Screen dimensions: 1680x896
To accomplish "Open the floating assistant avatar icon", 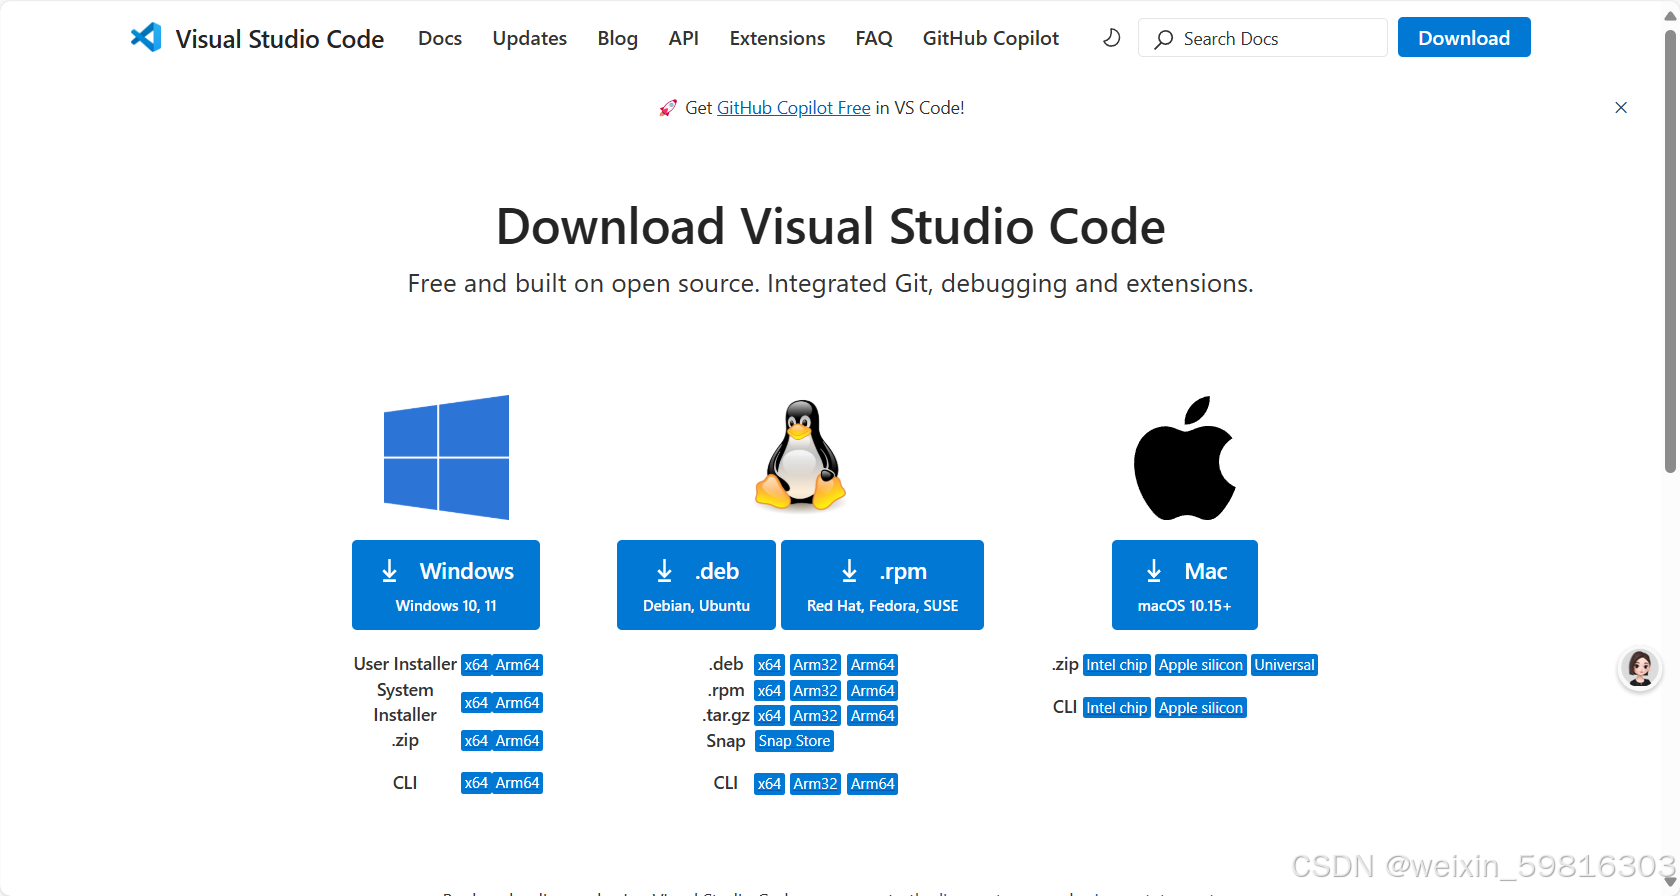I will [1640, 668].
